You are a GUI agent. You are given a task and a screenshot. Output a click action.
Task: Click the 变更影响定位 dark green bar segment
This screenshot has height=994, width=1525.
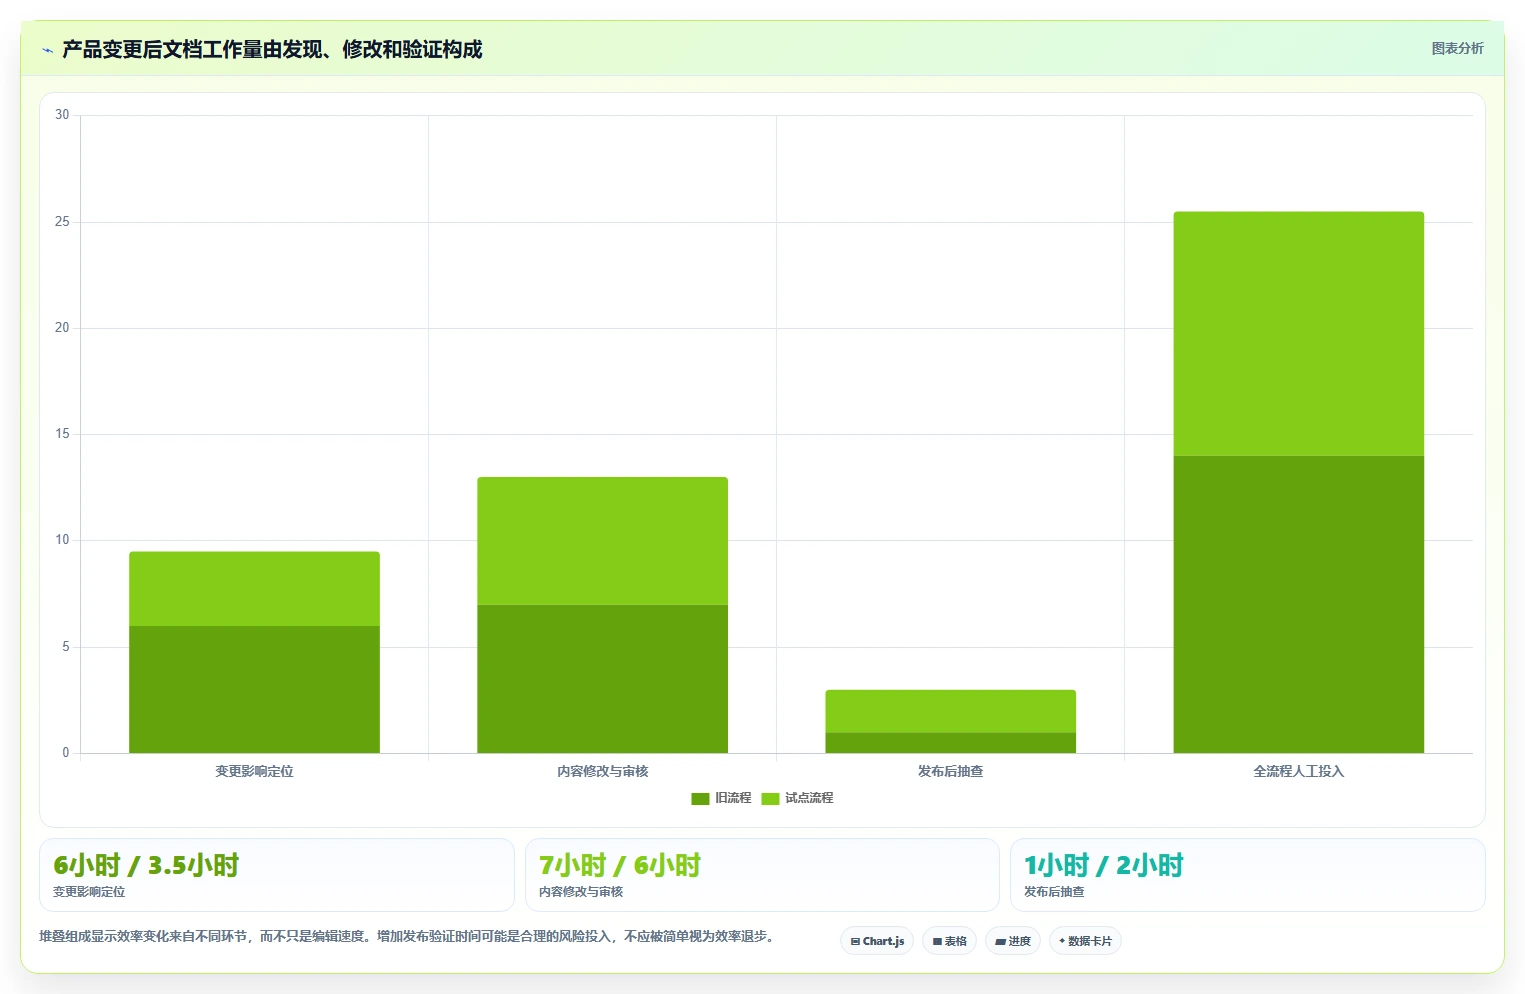(x=254, y=689)
